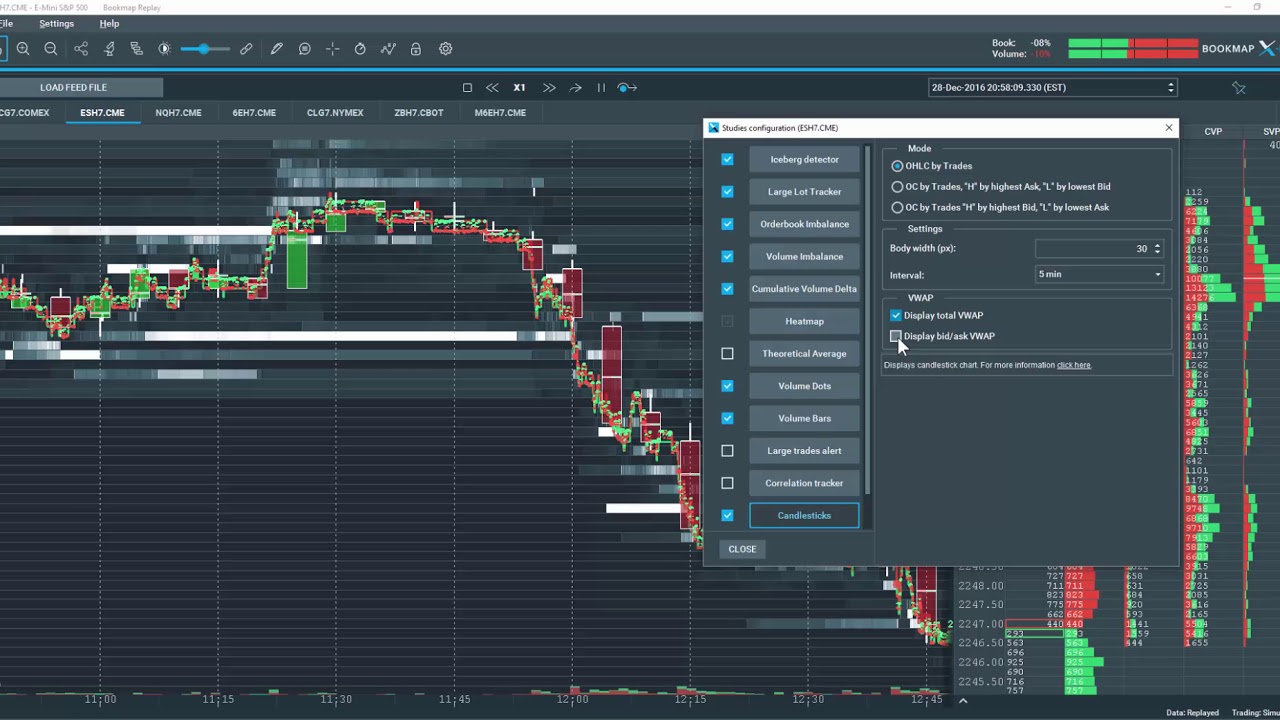This screenshot has height=720, width=1280.
Task: Click the speech bubble note icon
Action: click(305, 49)
